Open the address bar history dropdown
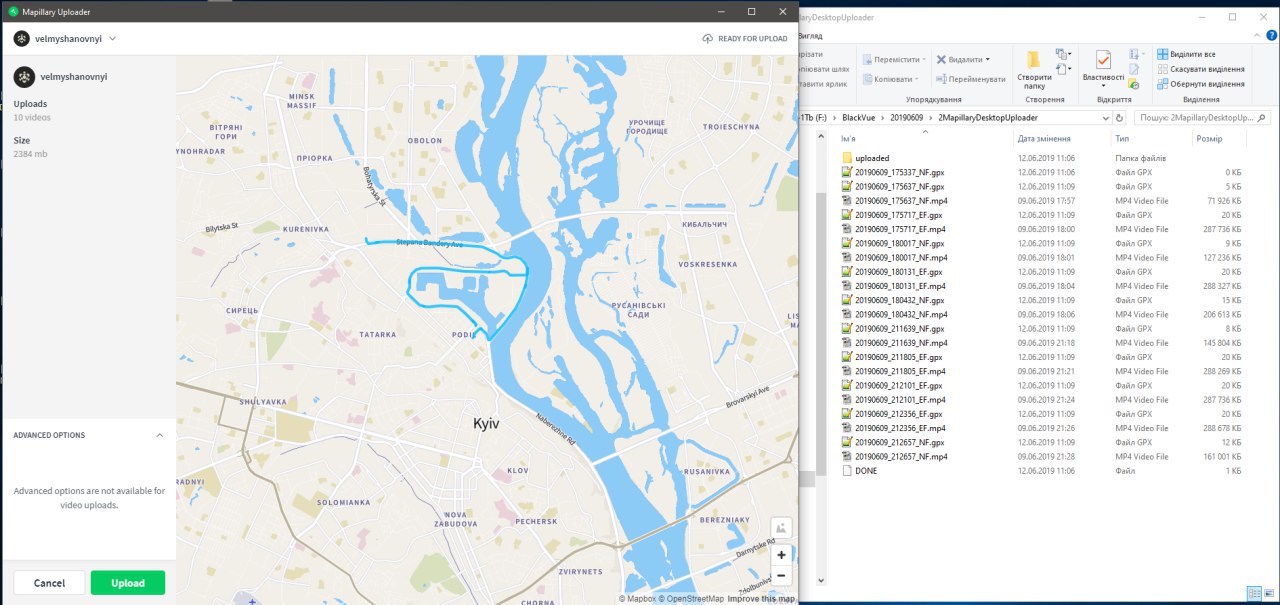The height and width of the screenshot is (605, 1280). pos(1107,117)
